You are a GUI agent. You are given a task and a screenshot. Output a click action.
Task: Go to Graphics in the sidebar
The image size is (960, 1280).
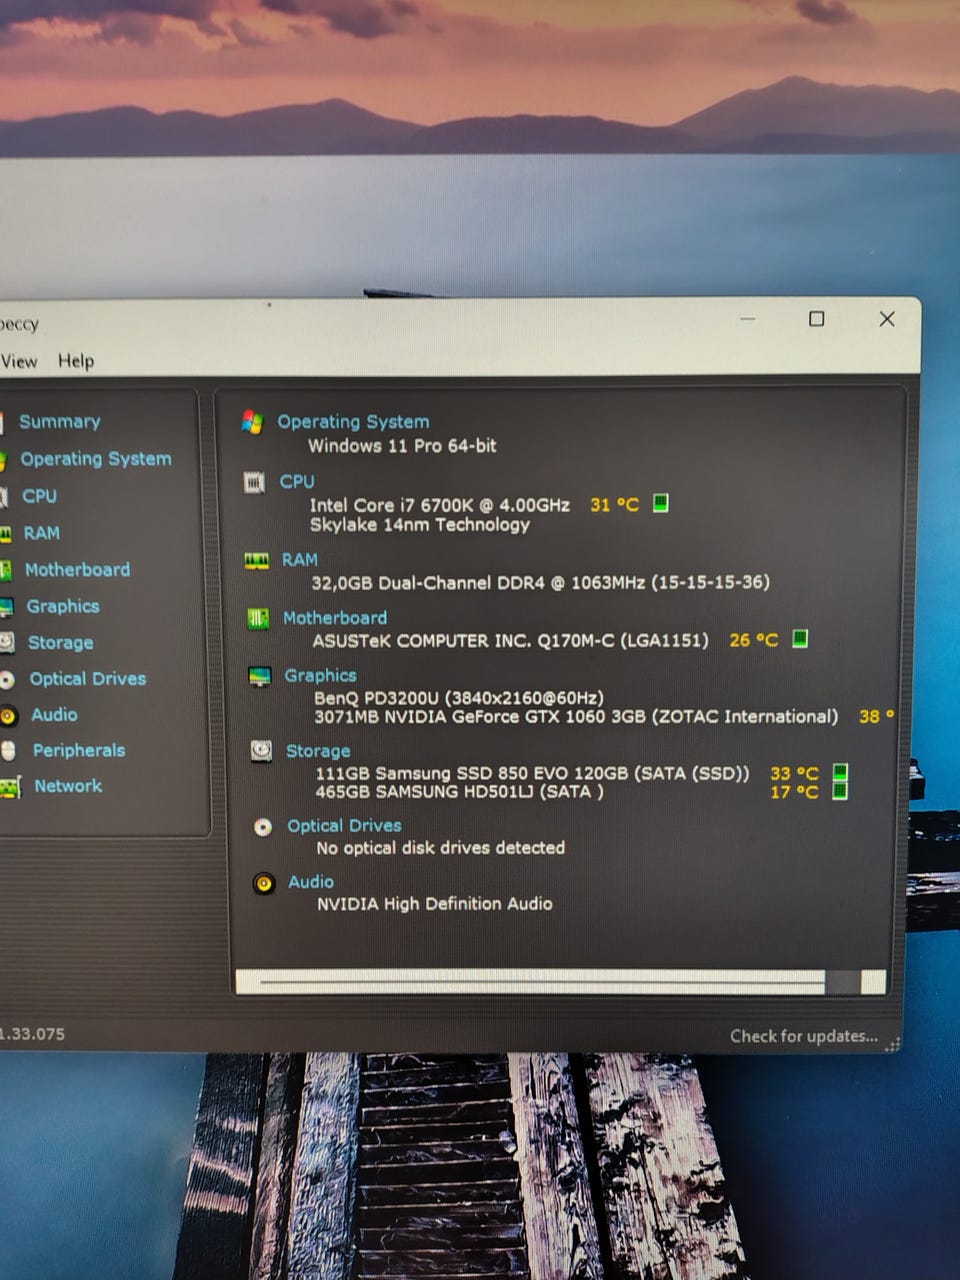(x=63, y=606)
